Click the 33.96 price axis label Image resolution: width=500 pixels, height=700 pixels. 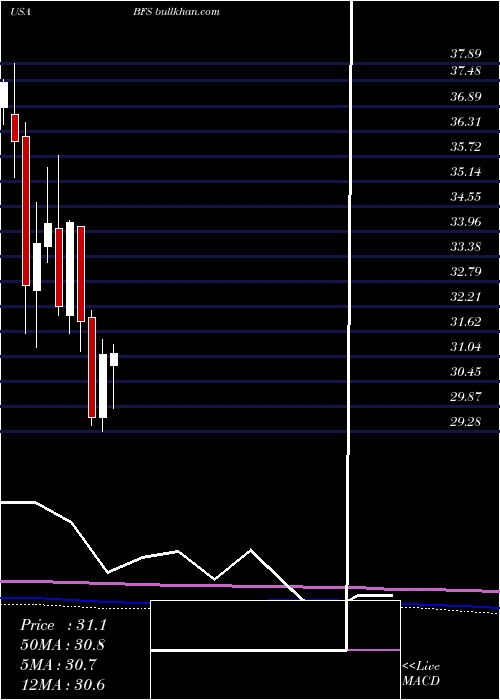click(x=466, y=221)
